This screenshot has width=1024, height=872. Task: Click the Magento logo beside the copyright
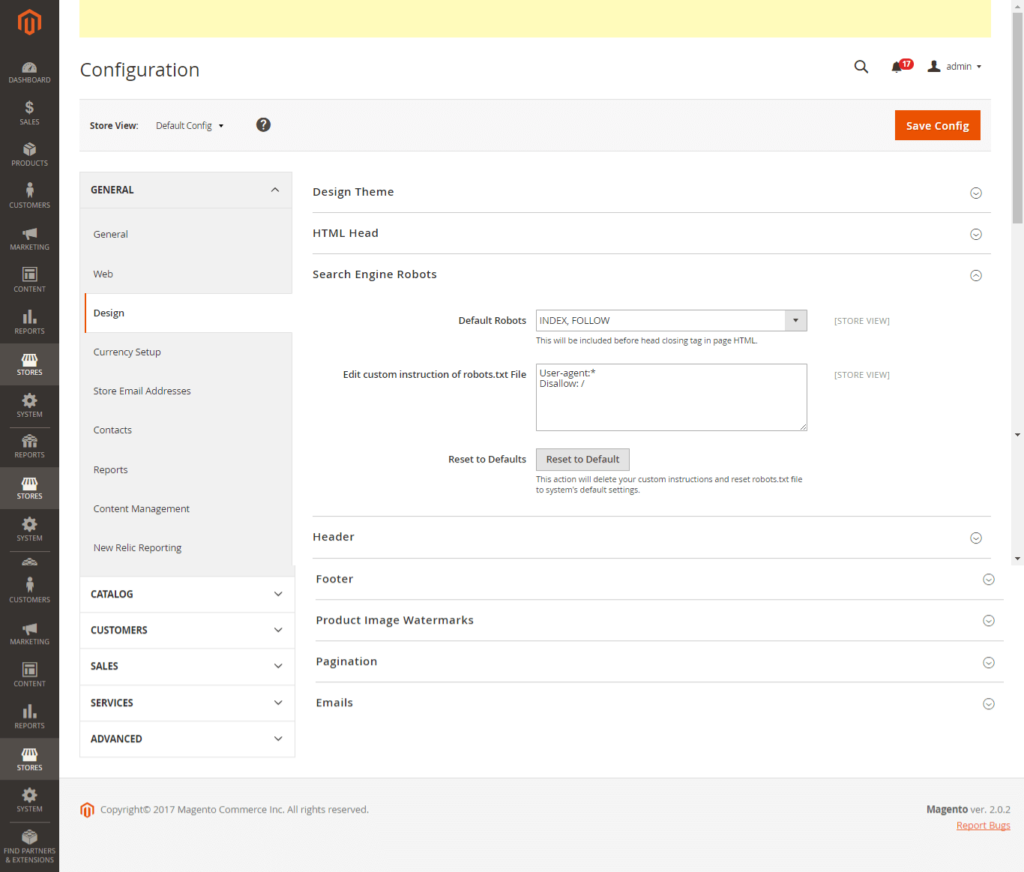click(87, 810)
